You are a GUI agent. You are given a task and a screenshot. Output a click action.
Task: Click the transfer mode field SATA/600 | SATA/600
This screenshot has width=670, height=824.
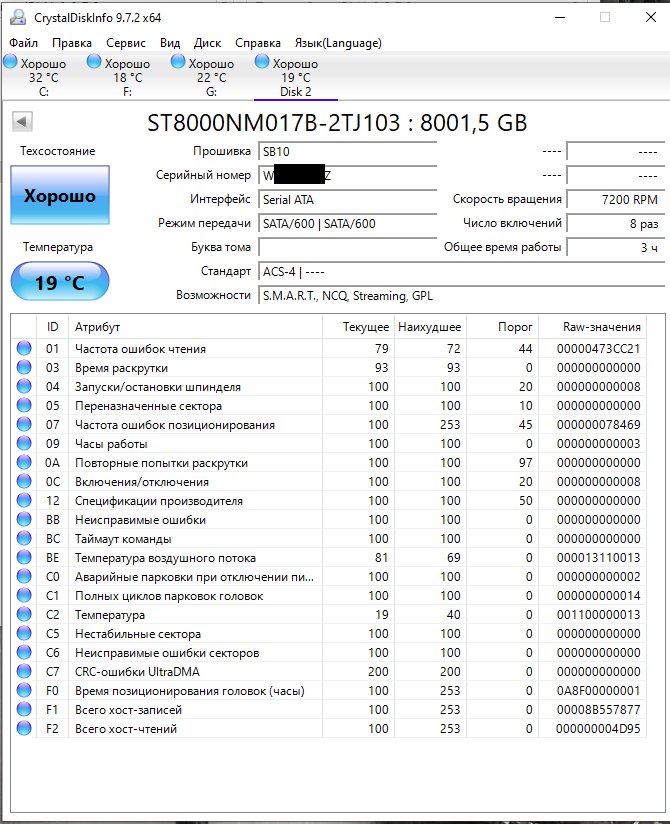347,224
